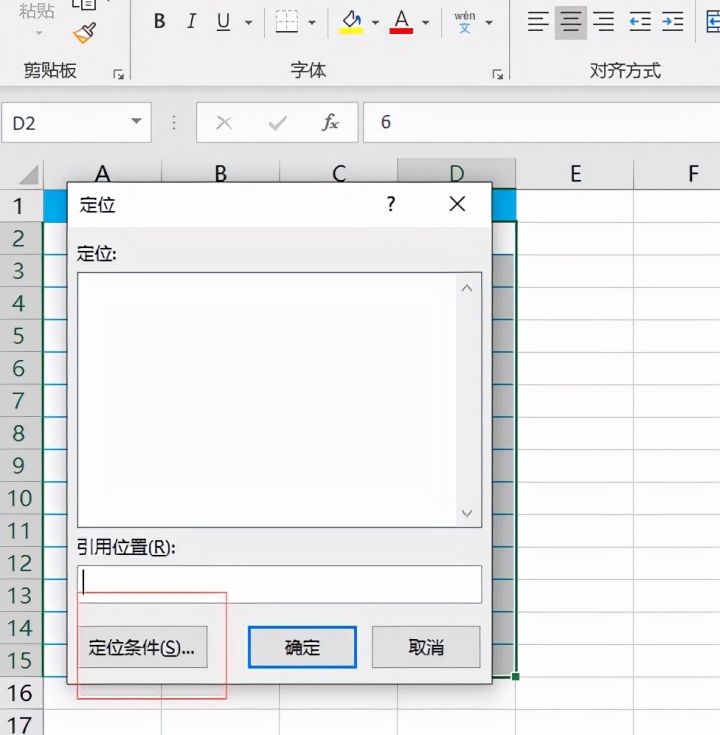Select the Format Painter brush
The width and height of the screenshot is (720, 735).
[x=85, y=33]
